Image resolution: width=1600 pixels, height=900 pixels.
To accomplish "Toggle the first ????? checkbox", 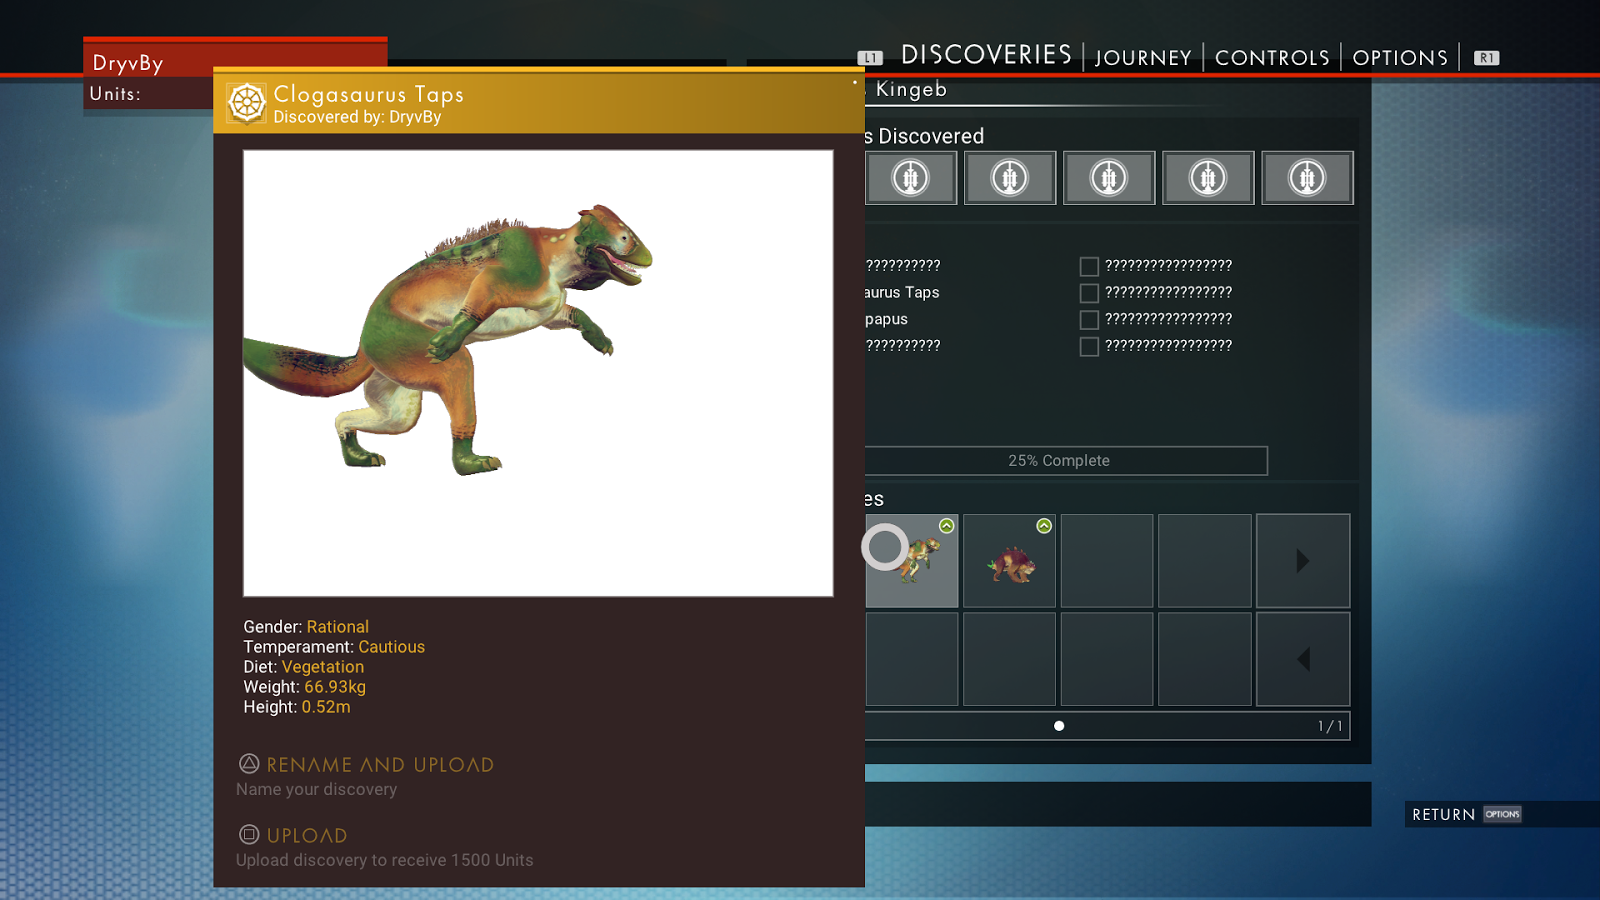I will click(x=1089, y=266).
